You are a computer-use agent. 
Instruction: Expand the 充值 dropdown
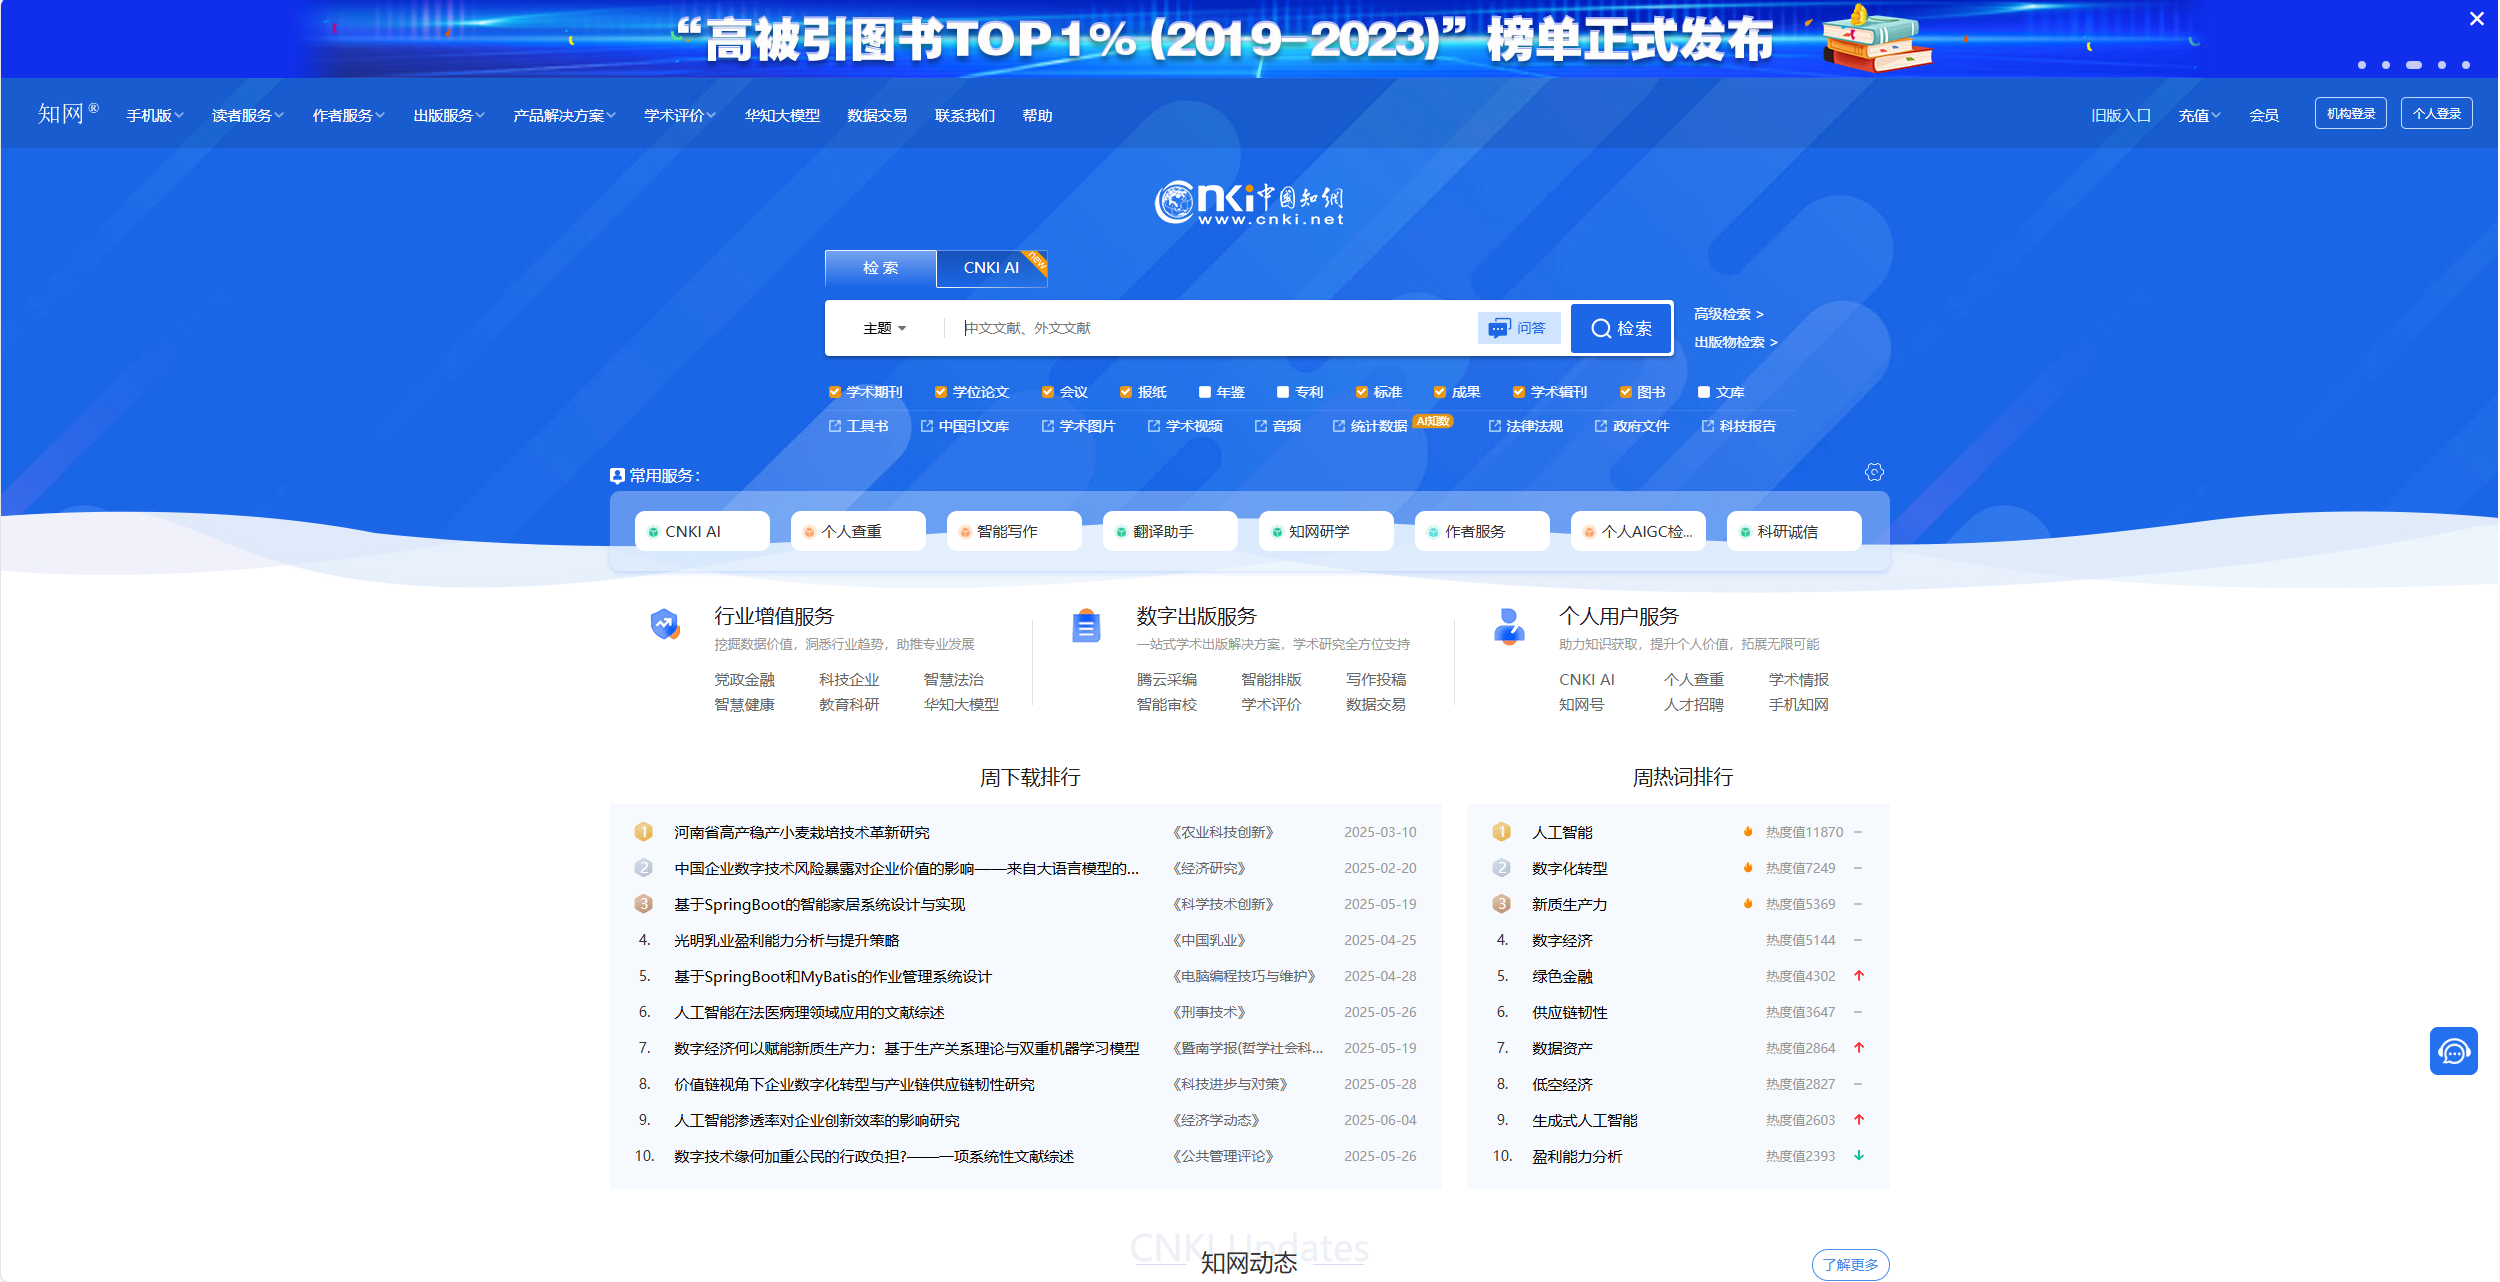tap(2200, 116)
